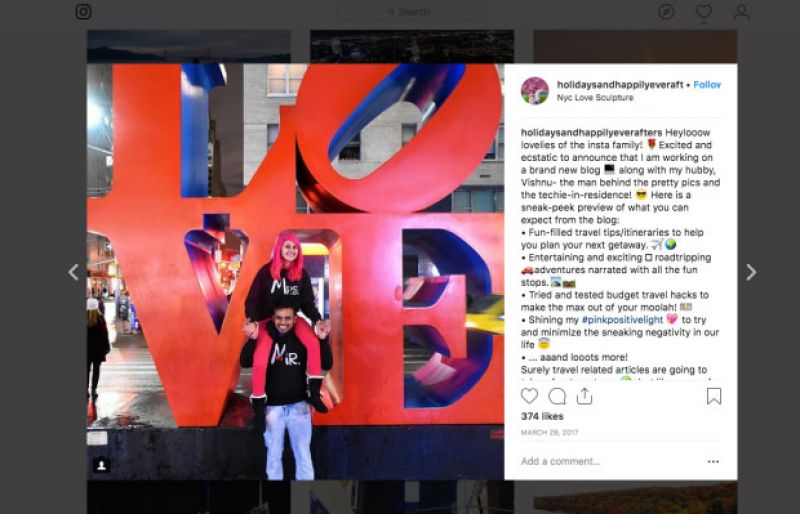The height and width of the screenshot is (514, 800).
Task: Go to next post arrow
Action: click(x=751, y=272)
